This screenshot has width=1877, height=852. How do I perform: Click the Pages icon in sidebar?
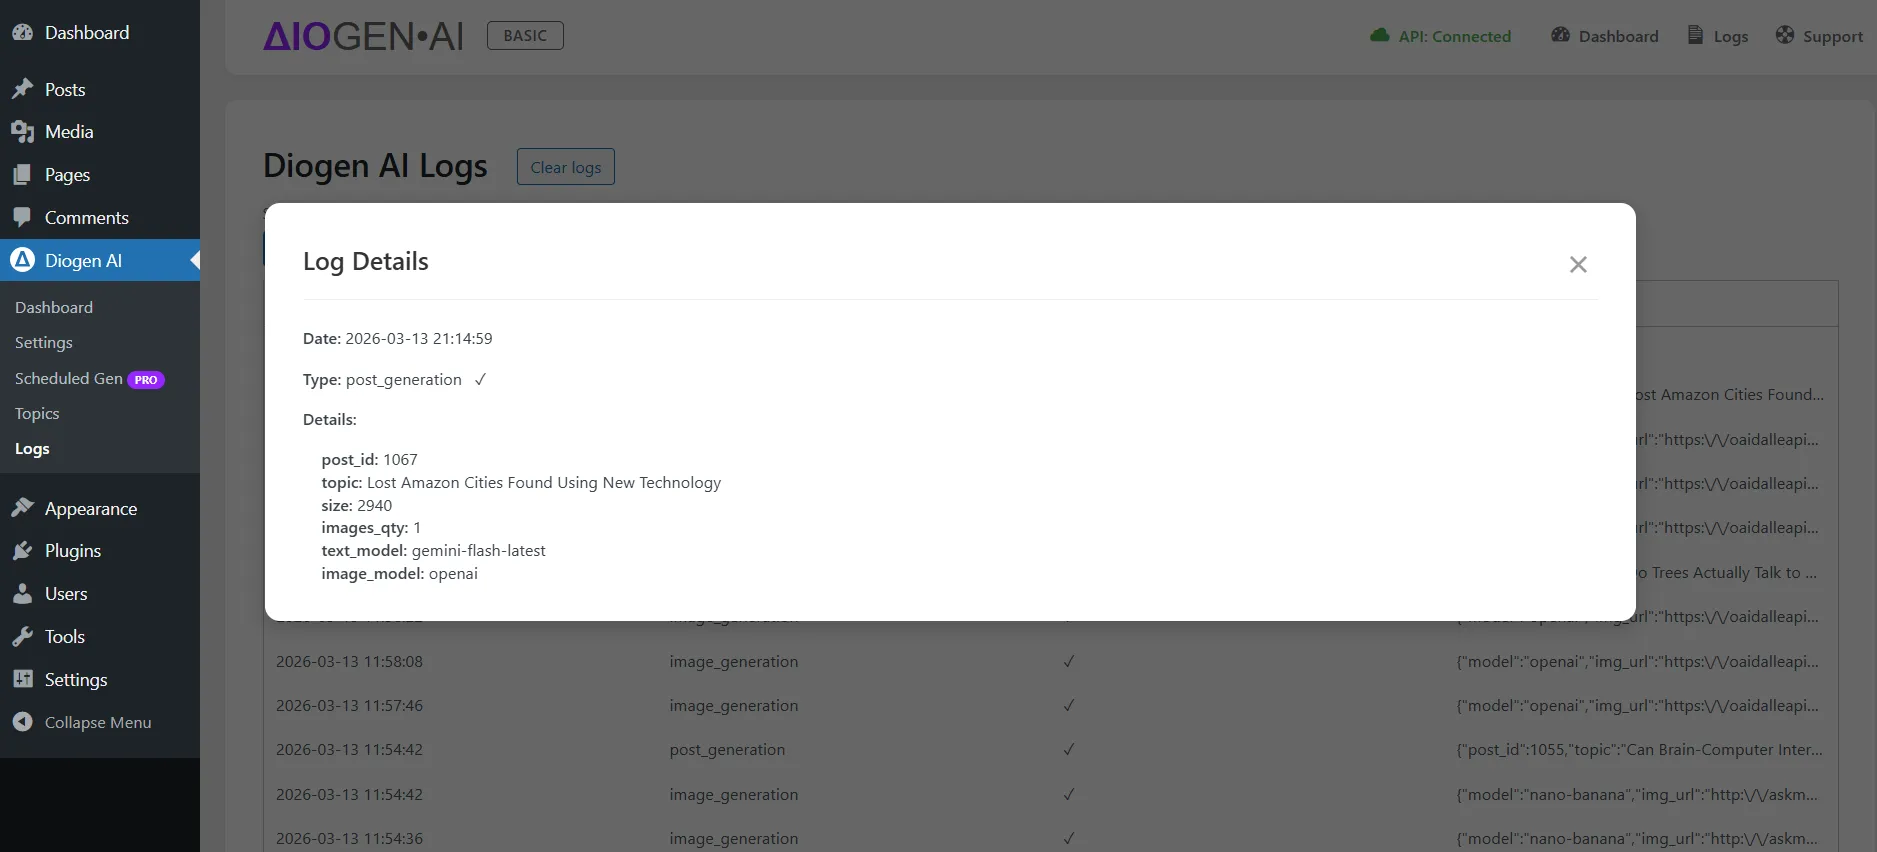[22, 175]
